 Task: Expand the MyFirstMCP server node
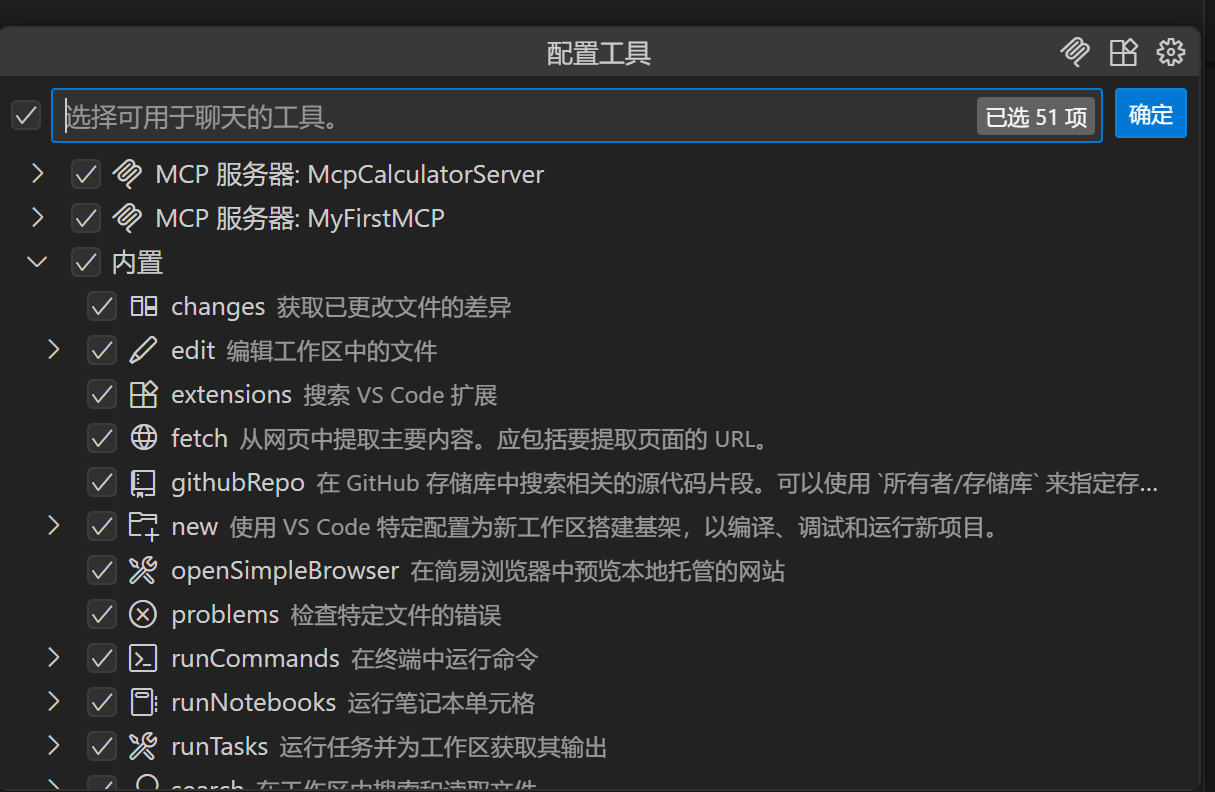[x=38, y=217]
